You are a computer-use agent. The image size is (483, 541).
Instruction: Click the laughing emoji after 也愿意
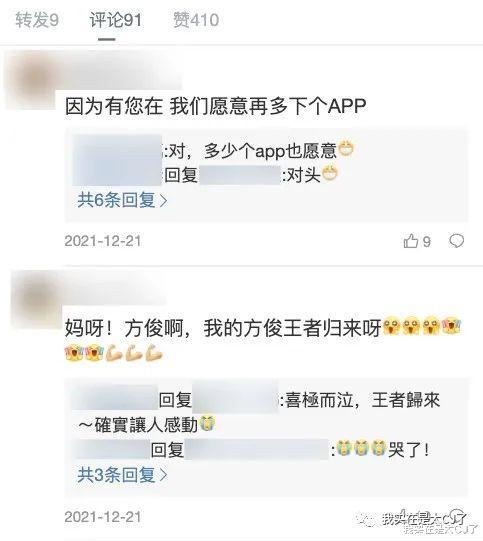coord(346,149)
